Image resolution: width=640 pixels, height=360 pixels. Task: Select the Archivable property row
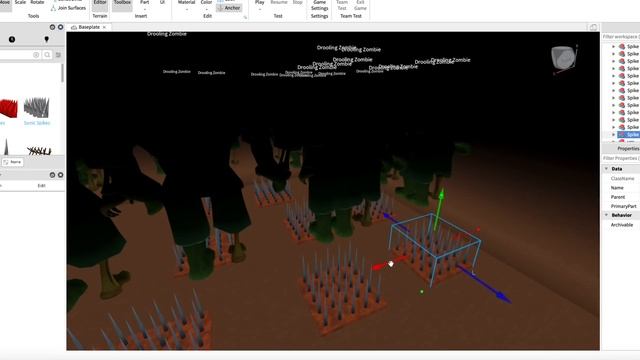621,225
